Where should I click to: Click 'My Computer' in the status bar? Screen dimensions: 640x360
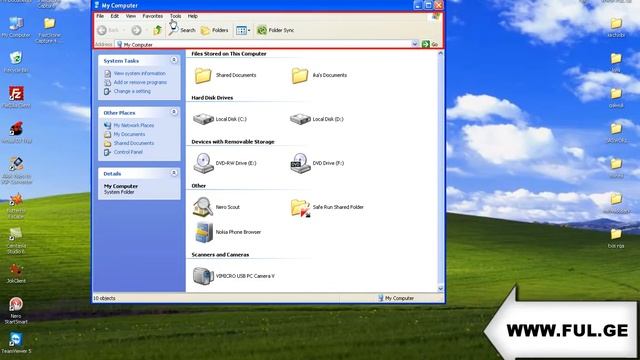(x=399, y=298)
